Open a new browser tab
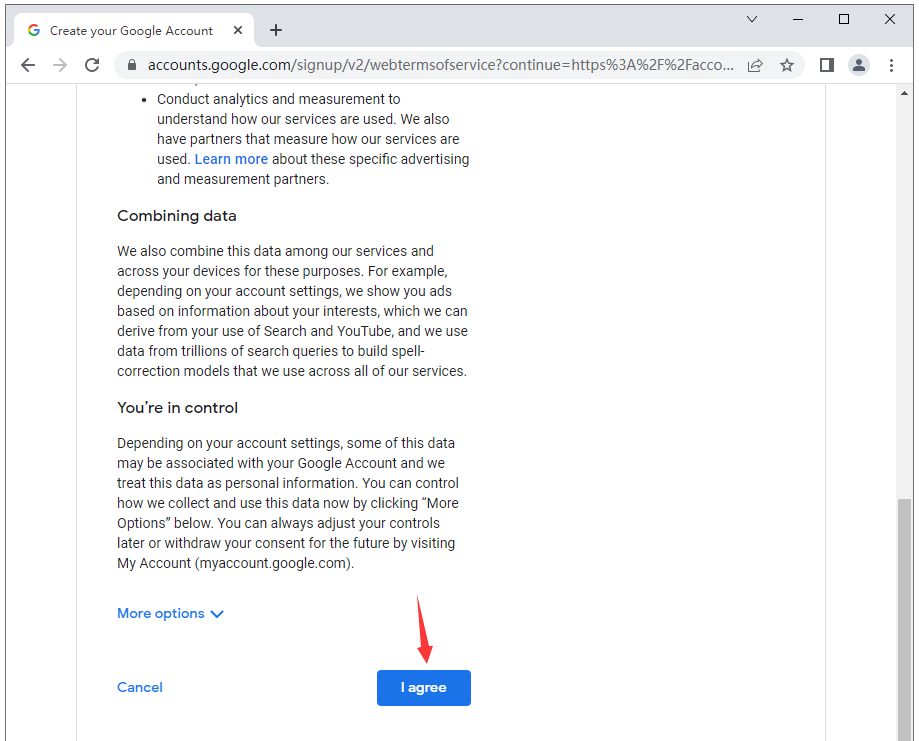This screenshot has width=919, height=741. point(276,30)
